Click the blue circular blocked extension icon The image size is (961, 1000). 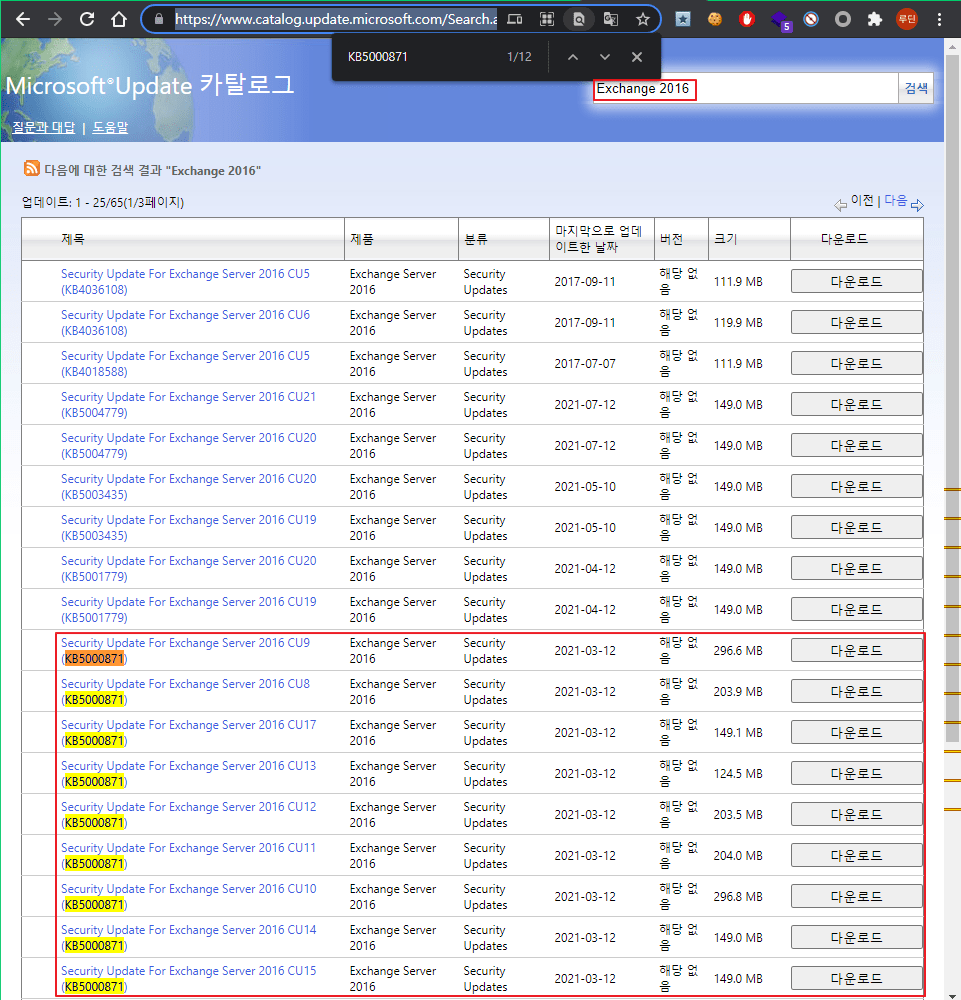coord(811,19)
